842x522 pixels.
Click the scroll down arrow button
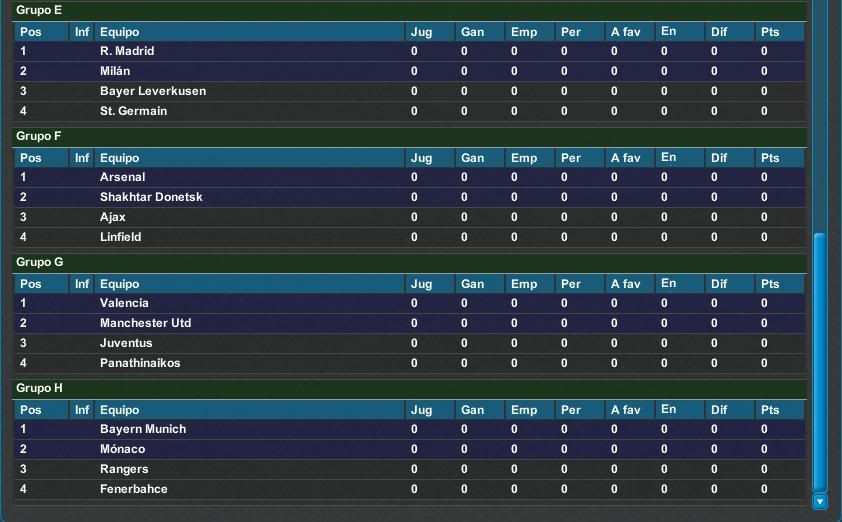point(820,502)
